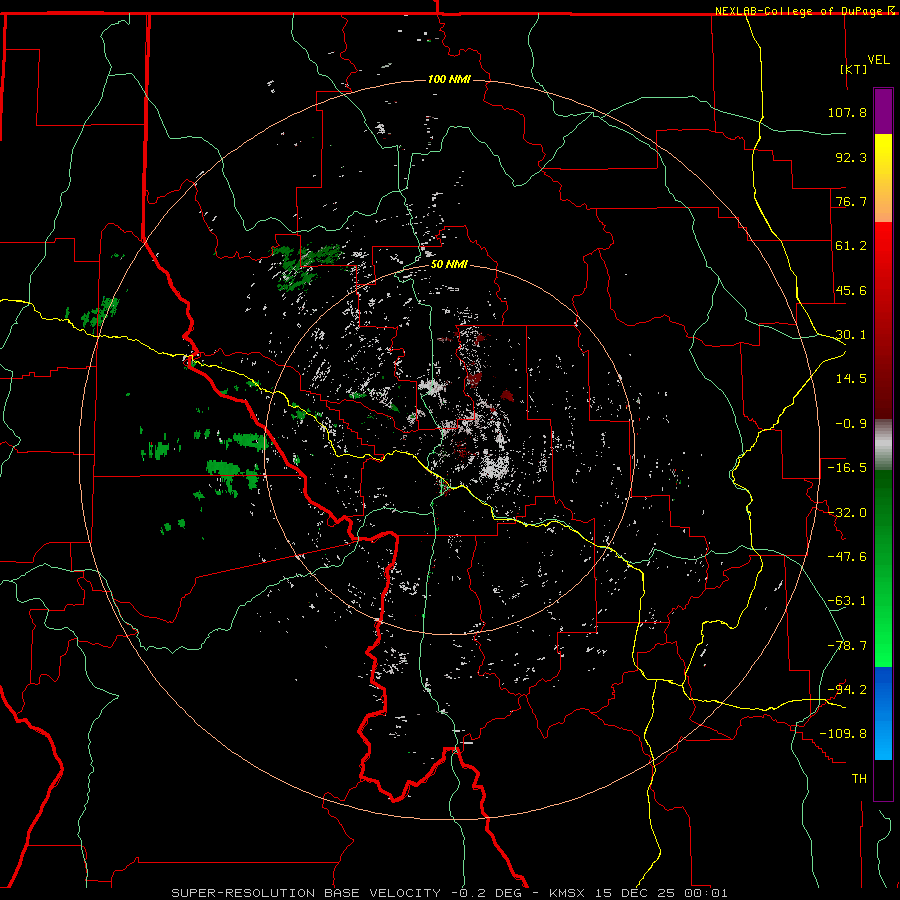Select the -0.9 velocity scale value
900x900 pixels.
click(x=851, y=424)
